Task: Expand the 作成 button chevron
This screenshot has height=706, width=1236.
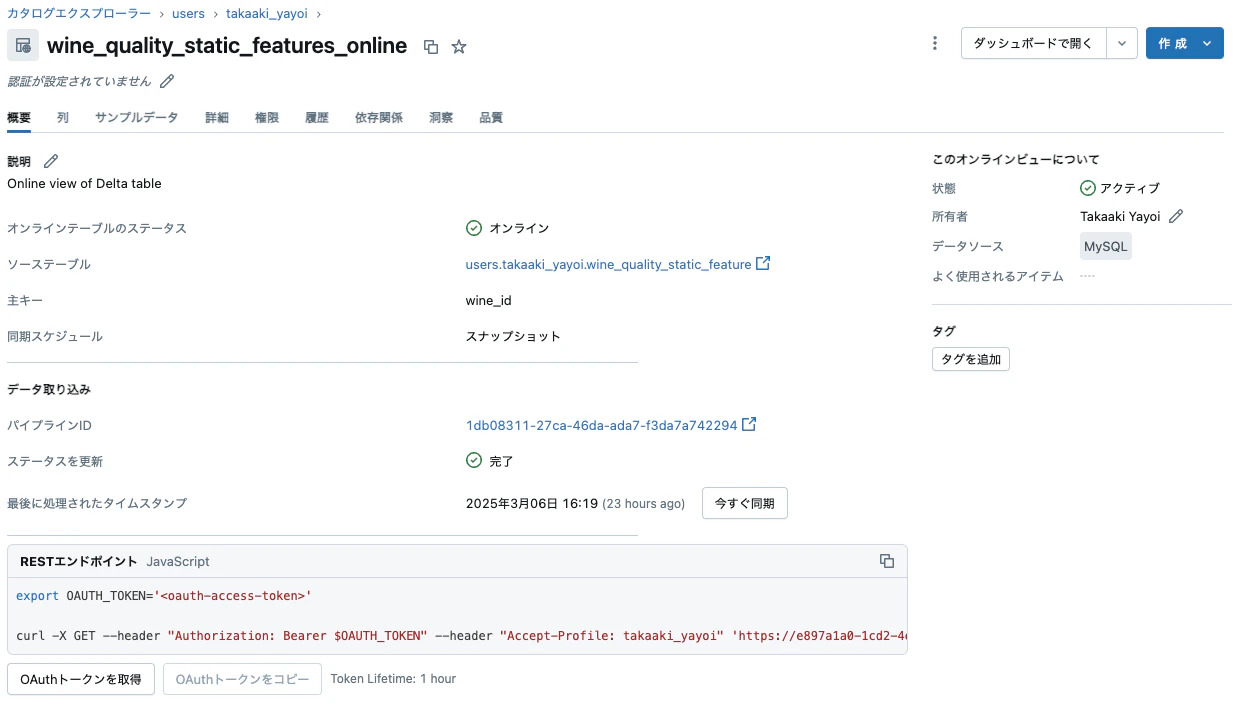Action: coord(1207,43)
